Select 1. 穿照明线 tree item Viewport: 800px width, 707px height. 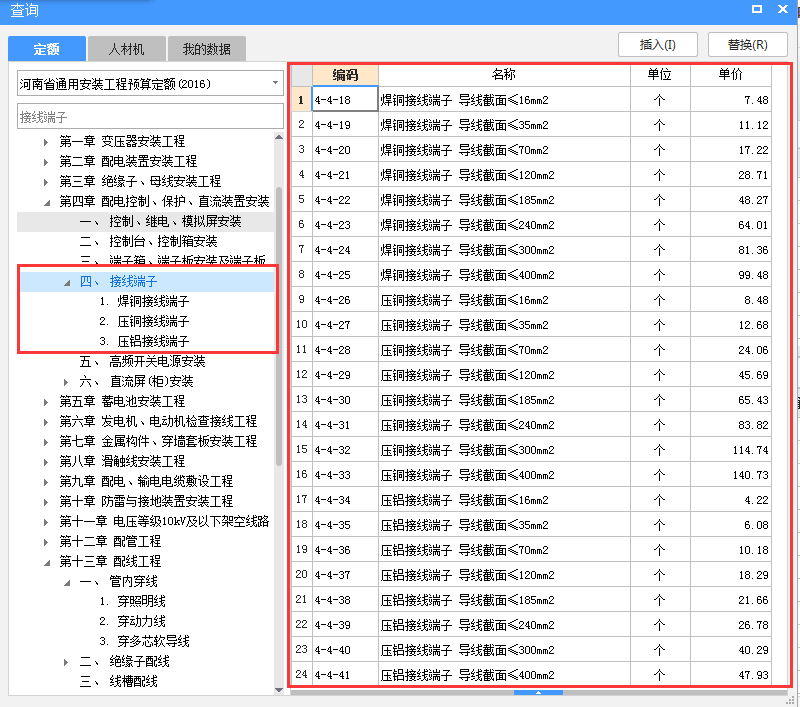point(133,601)
